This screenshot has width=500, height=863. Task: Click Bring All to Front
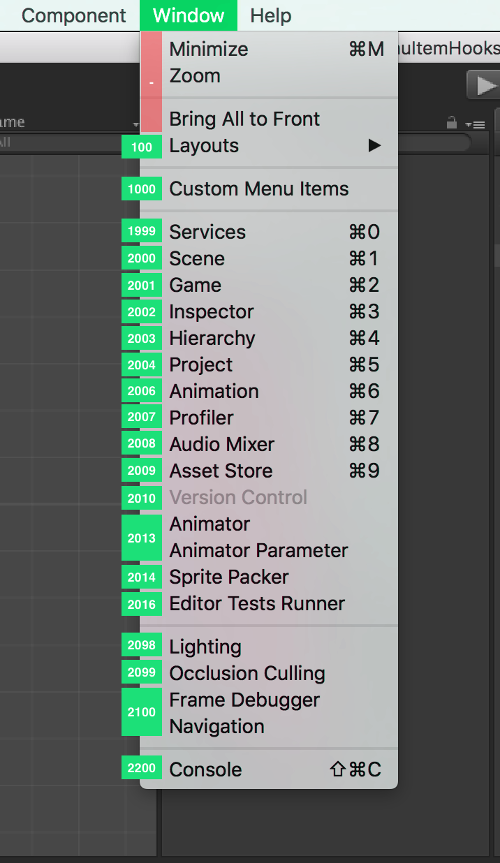pyautogui.click(x=269, y=119)
